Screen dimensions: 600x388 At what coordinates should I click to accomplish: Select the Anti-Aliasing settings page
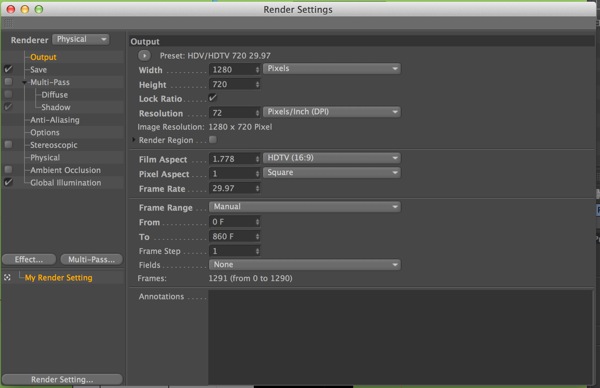click(x=55, y=120)
